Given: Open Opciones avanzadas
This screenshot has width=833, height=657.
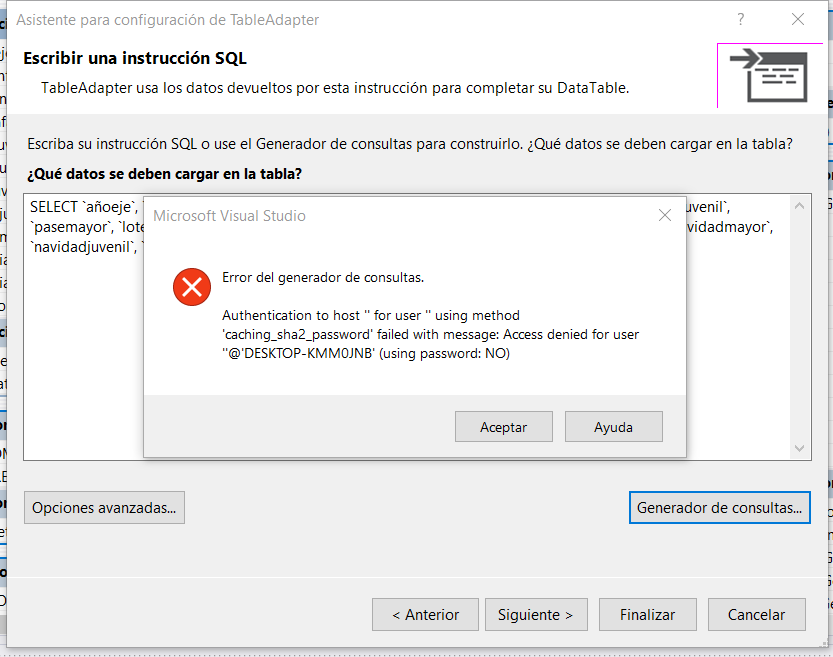Looking at the screenshot, I should coord(104,508).
